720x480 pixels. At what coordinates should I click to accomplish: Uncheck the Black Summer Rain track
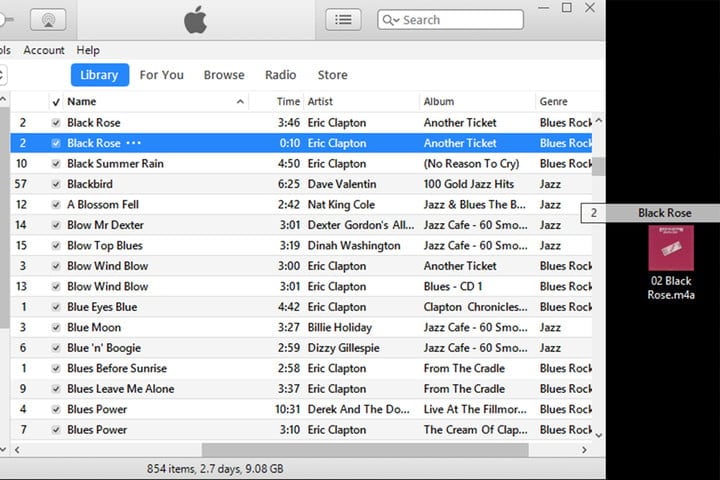coord(56,164)
